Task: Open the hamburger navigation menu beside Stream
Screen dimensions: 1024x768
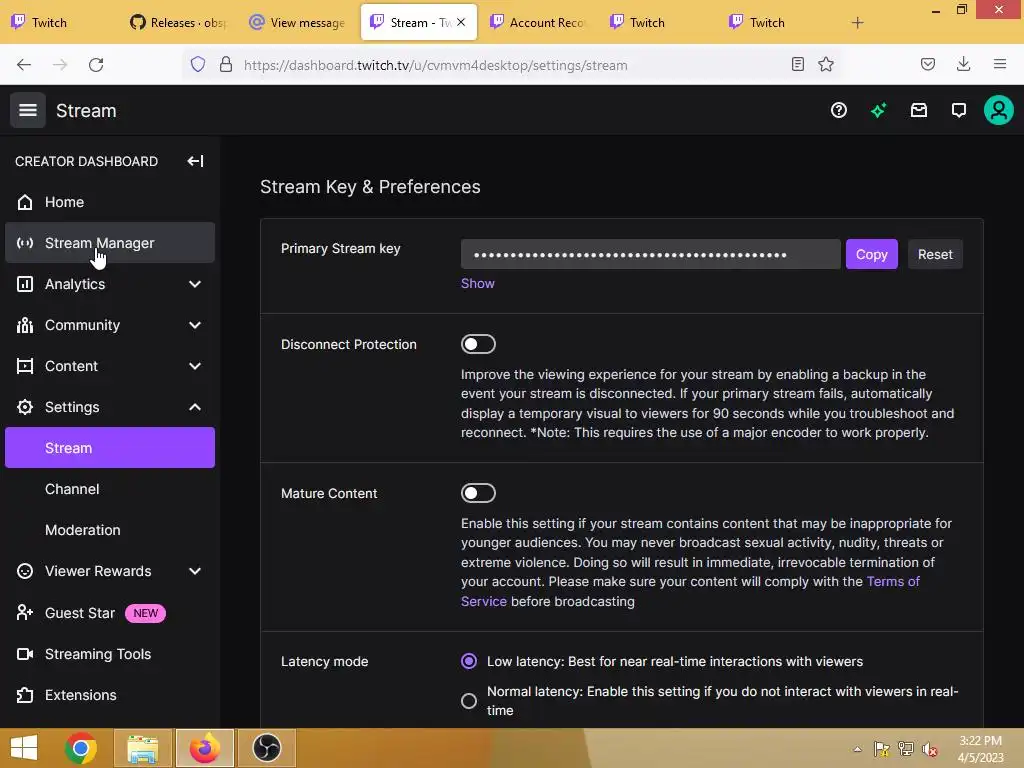Action: coord(27,110)
